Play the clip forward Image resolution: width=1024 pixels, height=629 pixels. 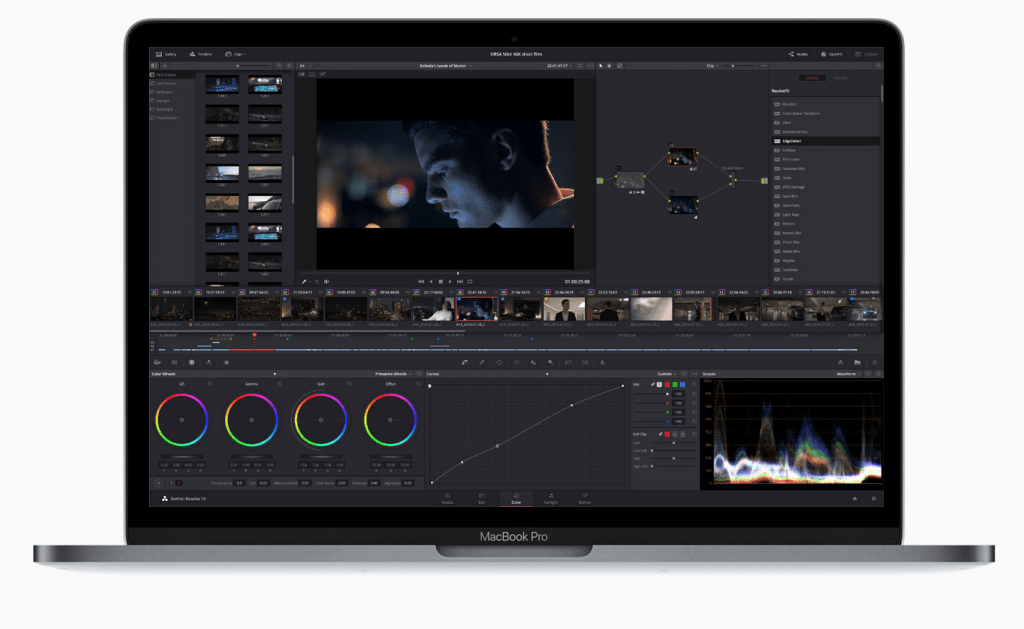(450, 282)
